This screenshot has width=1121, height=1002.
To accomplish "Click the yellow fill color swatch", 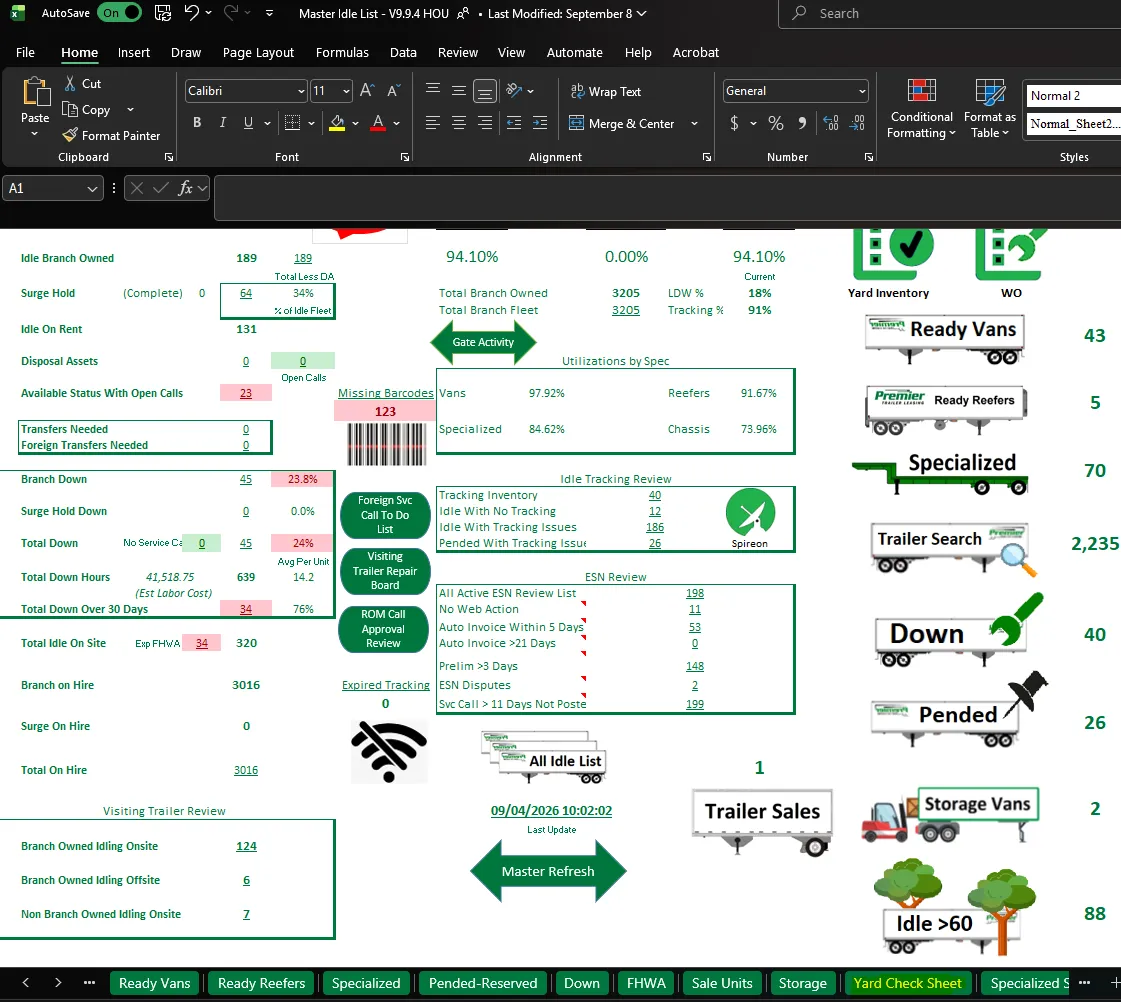I will (x=337, y=123).
